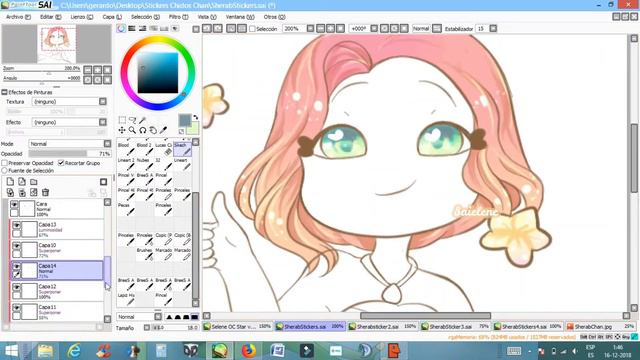This screenshot has width=640, height=360.
Task: Pick the flat rectangular brush tip shape
Action: 195,317
